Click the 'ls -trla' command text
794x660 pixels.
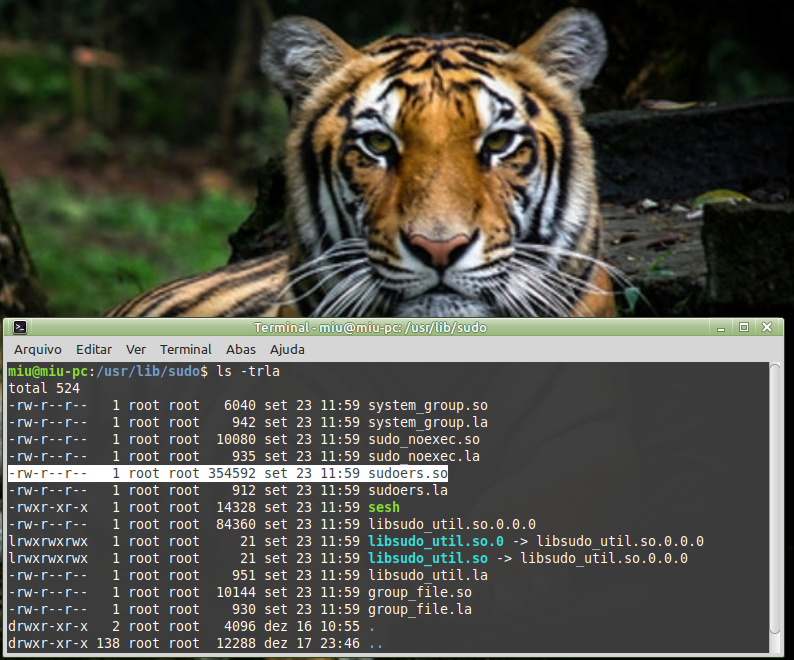(x=248, y=371)
